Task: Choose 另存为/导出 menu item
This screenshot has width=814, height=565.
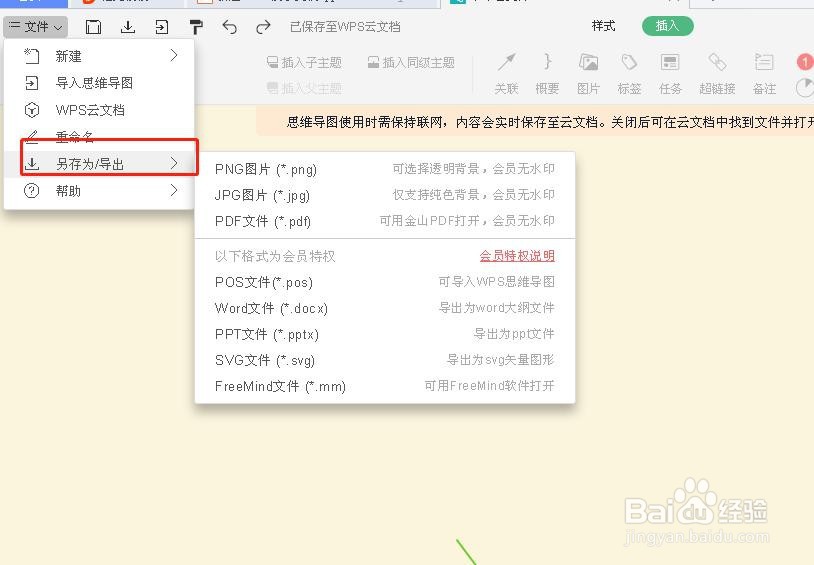Action: tap(99, 164)
